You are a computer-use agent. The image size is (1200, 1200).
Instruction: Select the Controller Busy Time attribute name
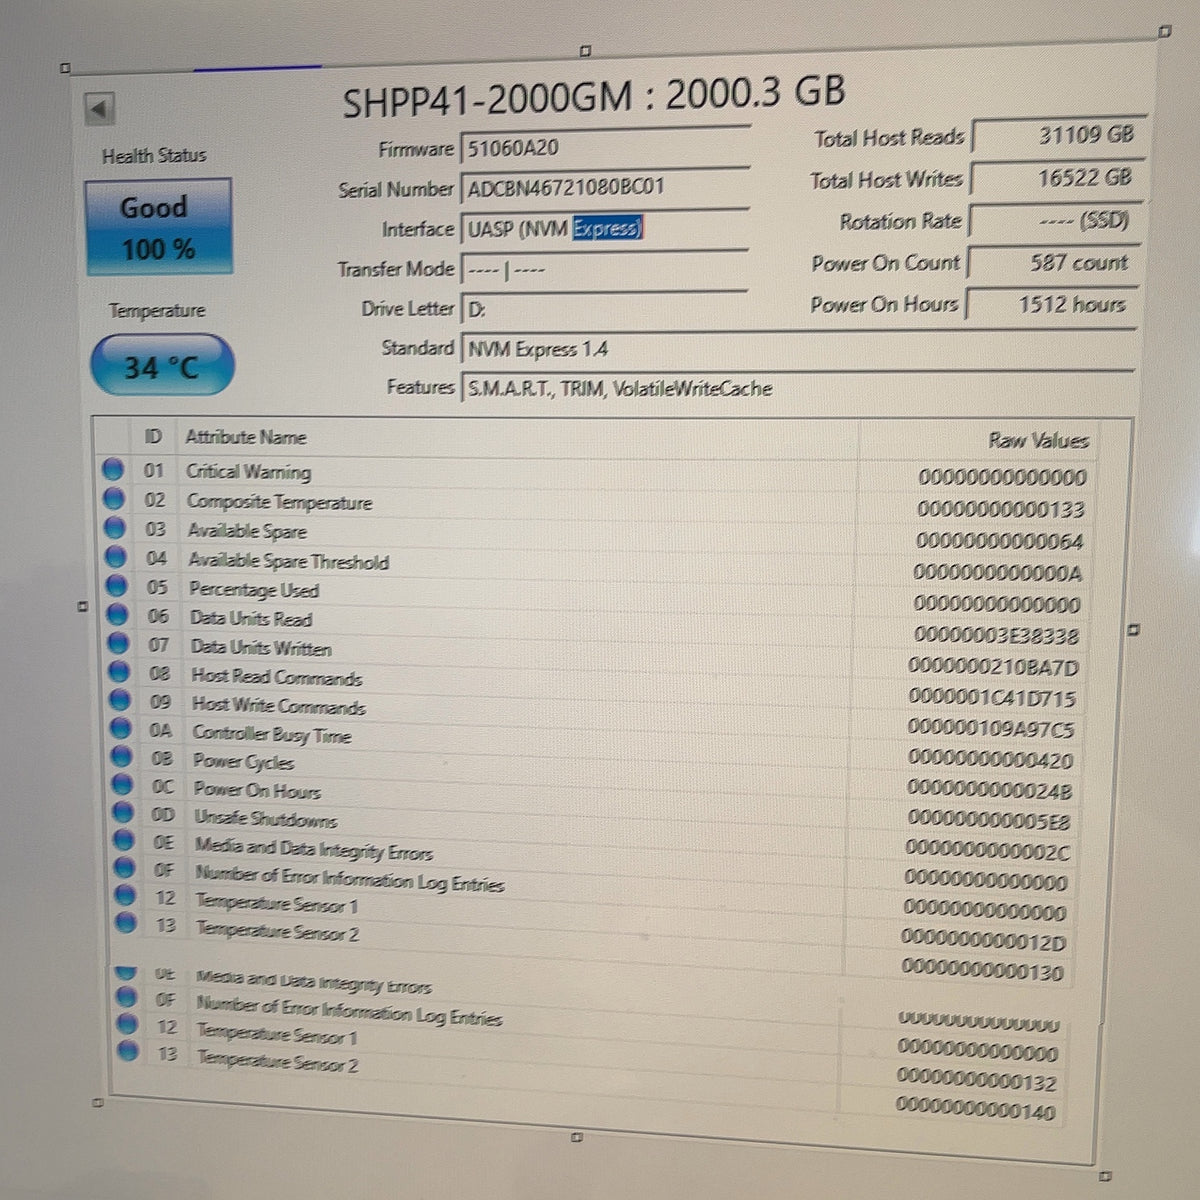coord(272,735)
